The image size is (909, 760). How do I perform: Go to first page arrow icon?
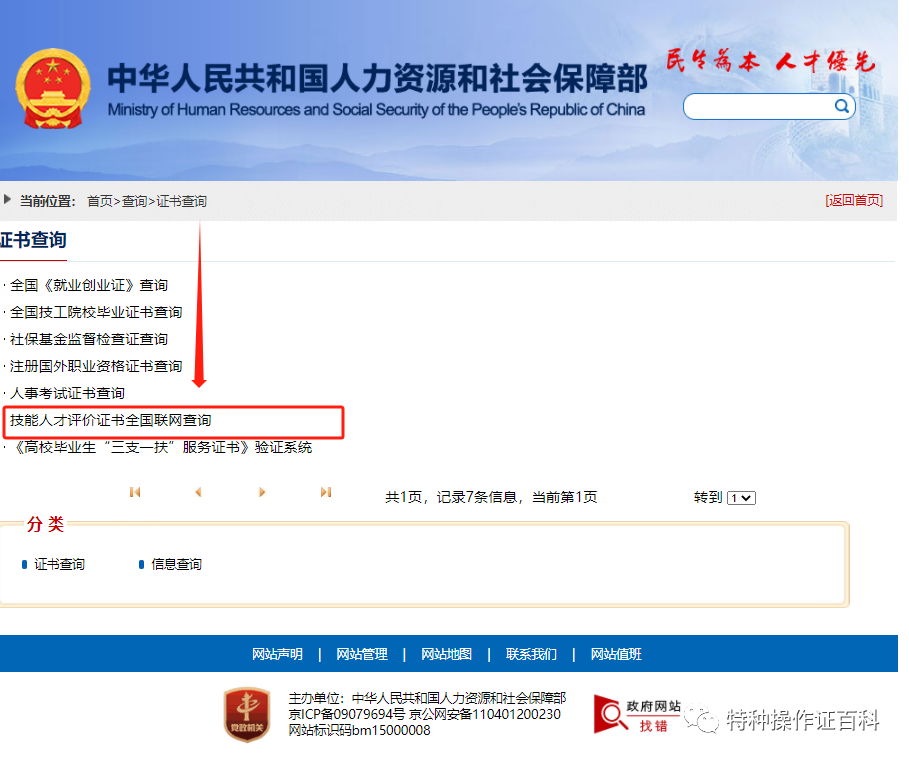135,492
